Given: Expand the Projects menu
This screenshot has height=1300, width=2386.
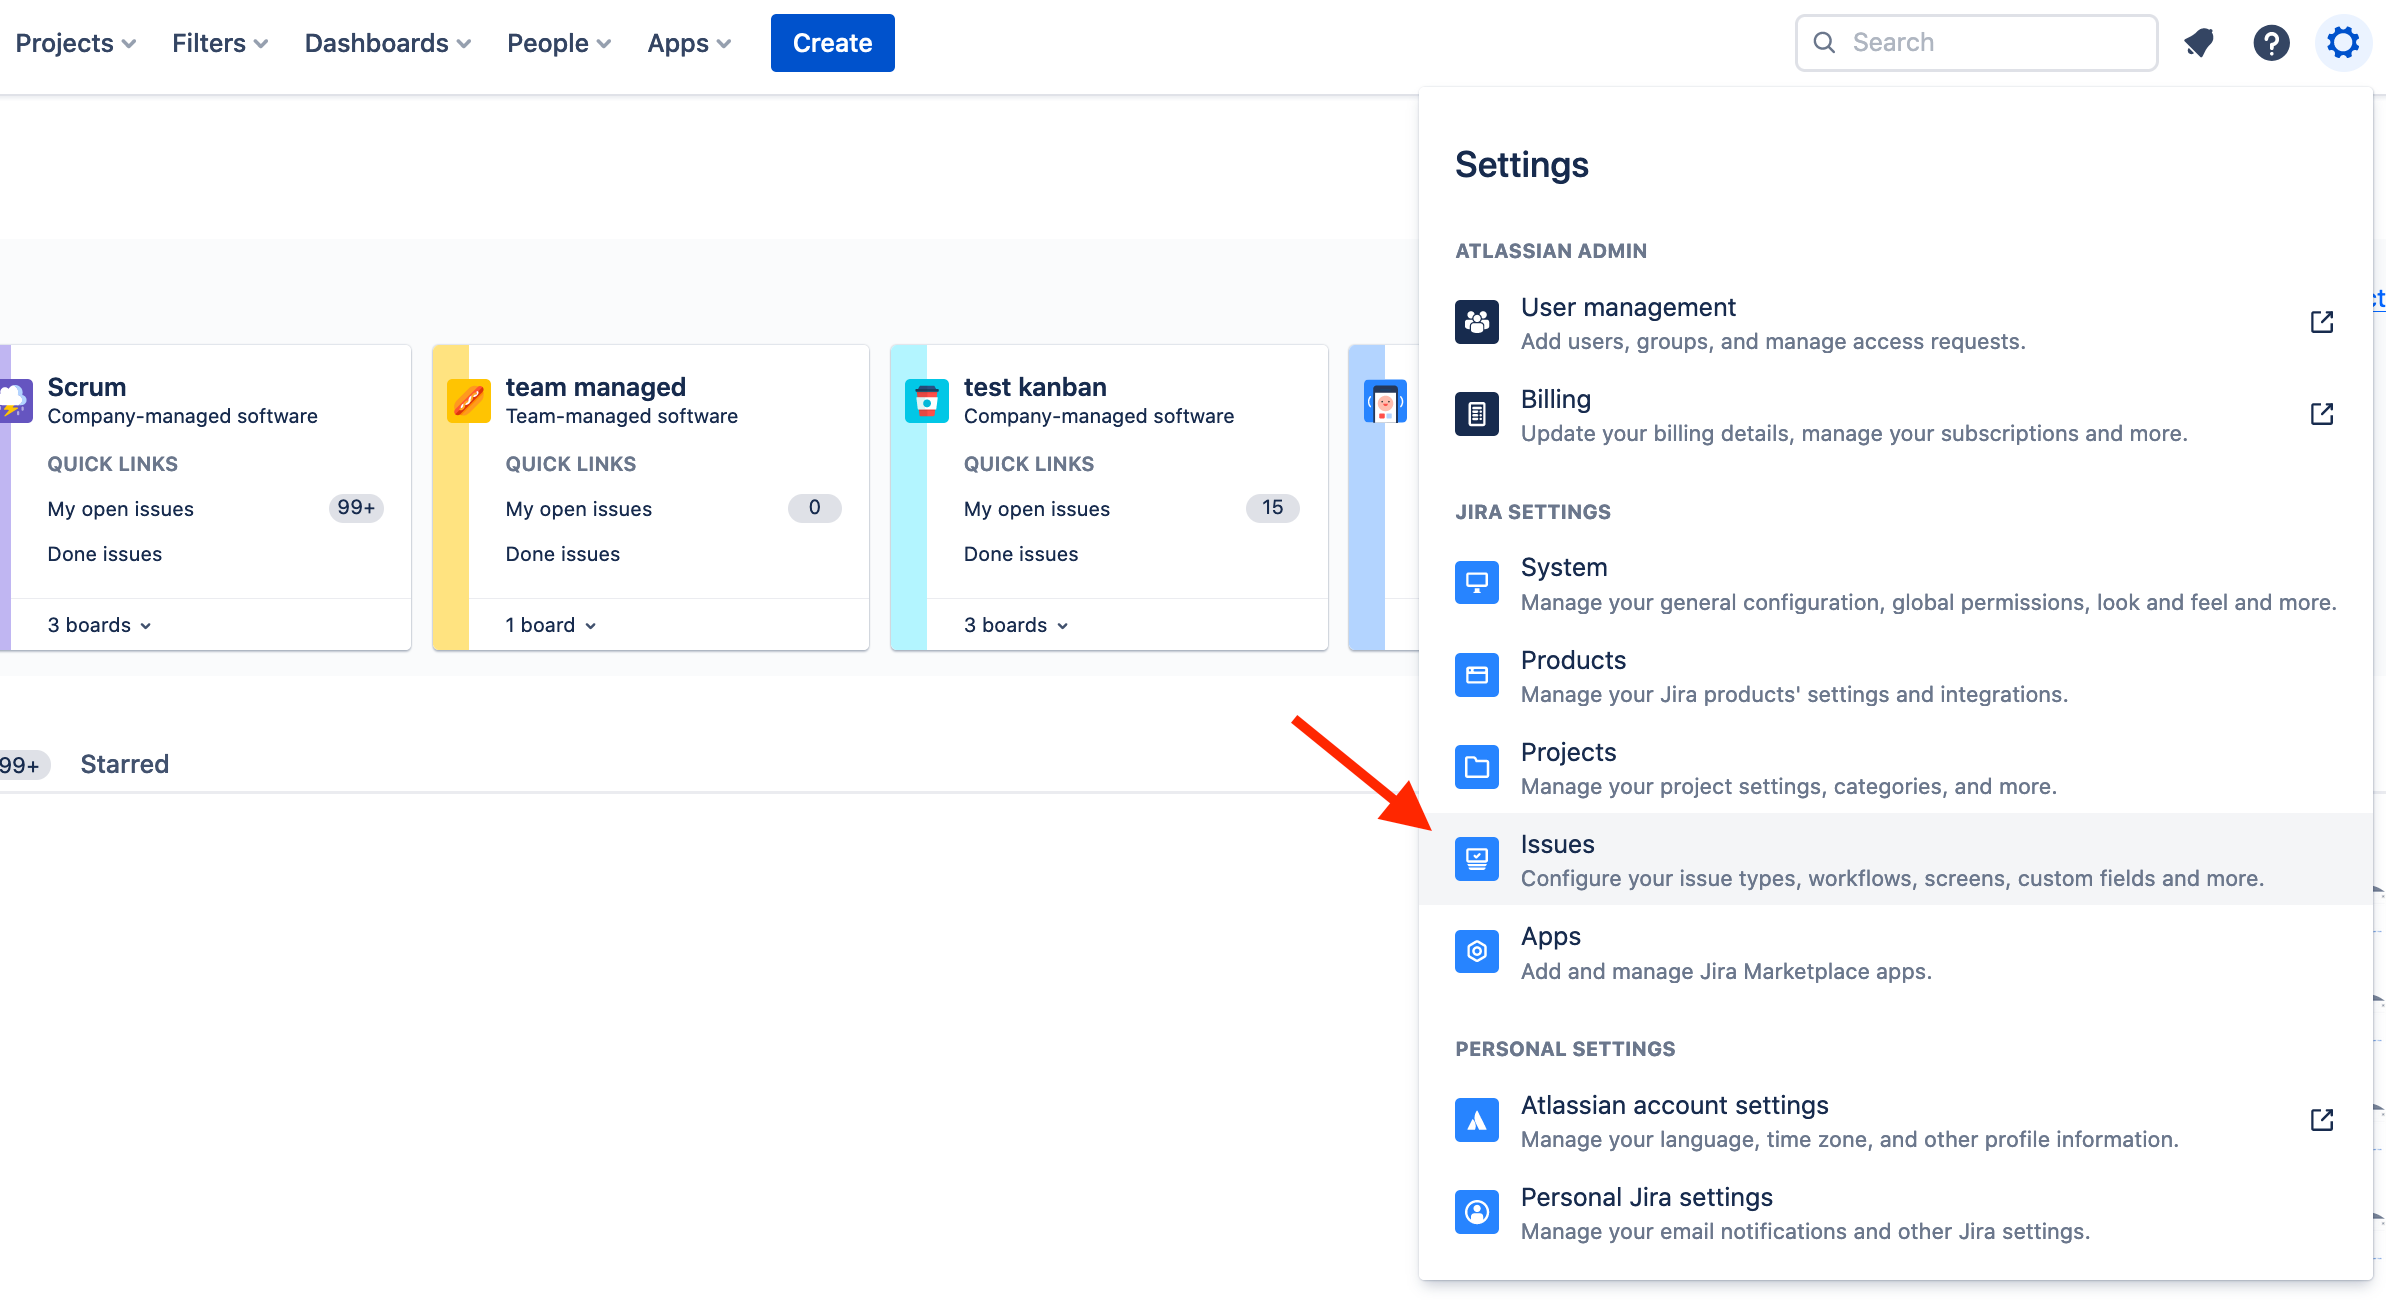Looking at the screenshot, I should (x=76, y=43).
